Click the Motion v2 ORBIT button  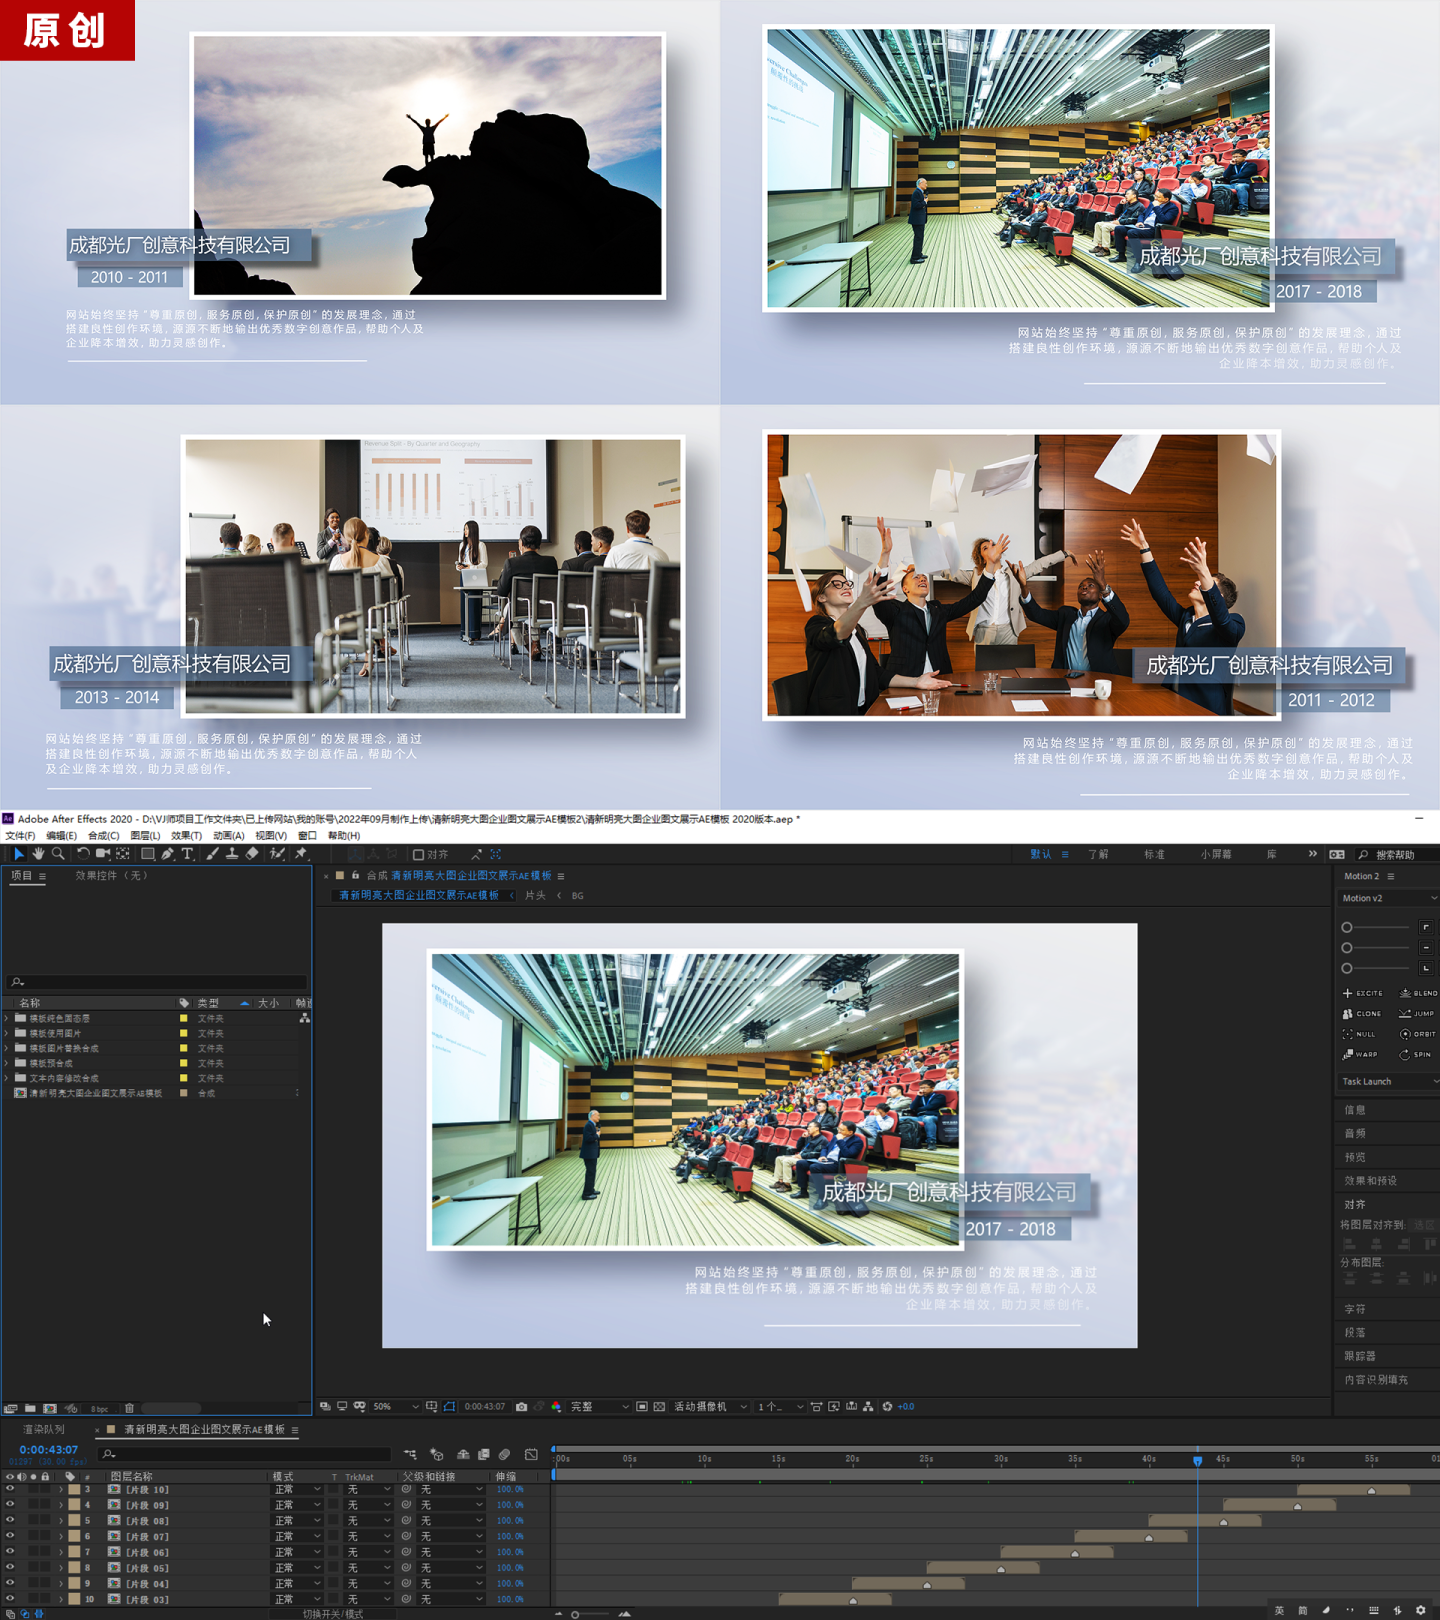tap(1418, 1034)
